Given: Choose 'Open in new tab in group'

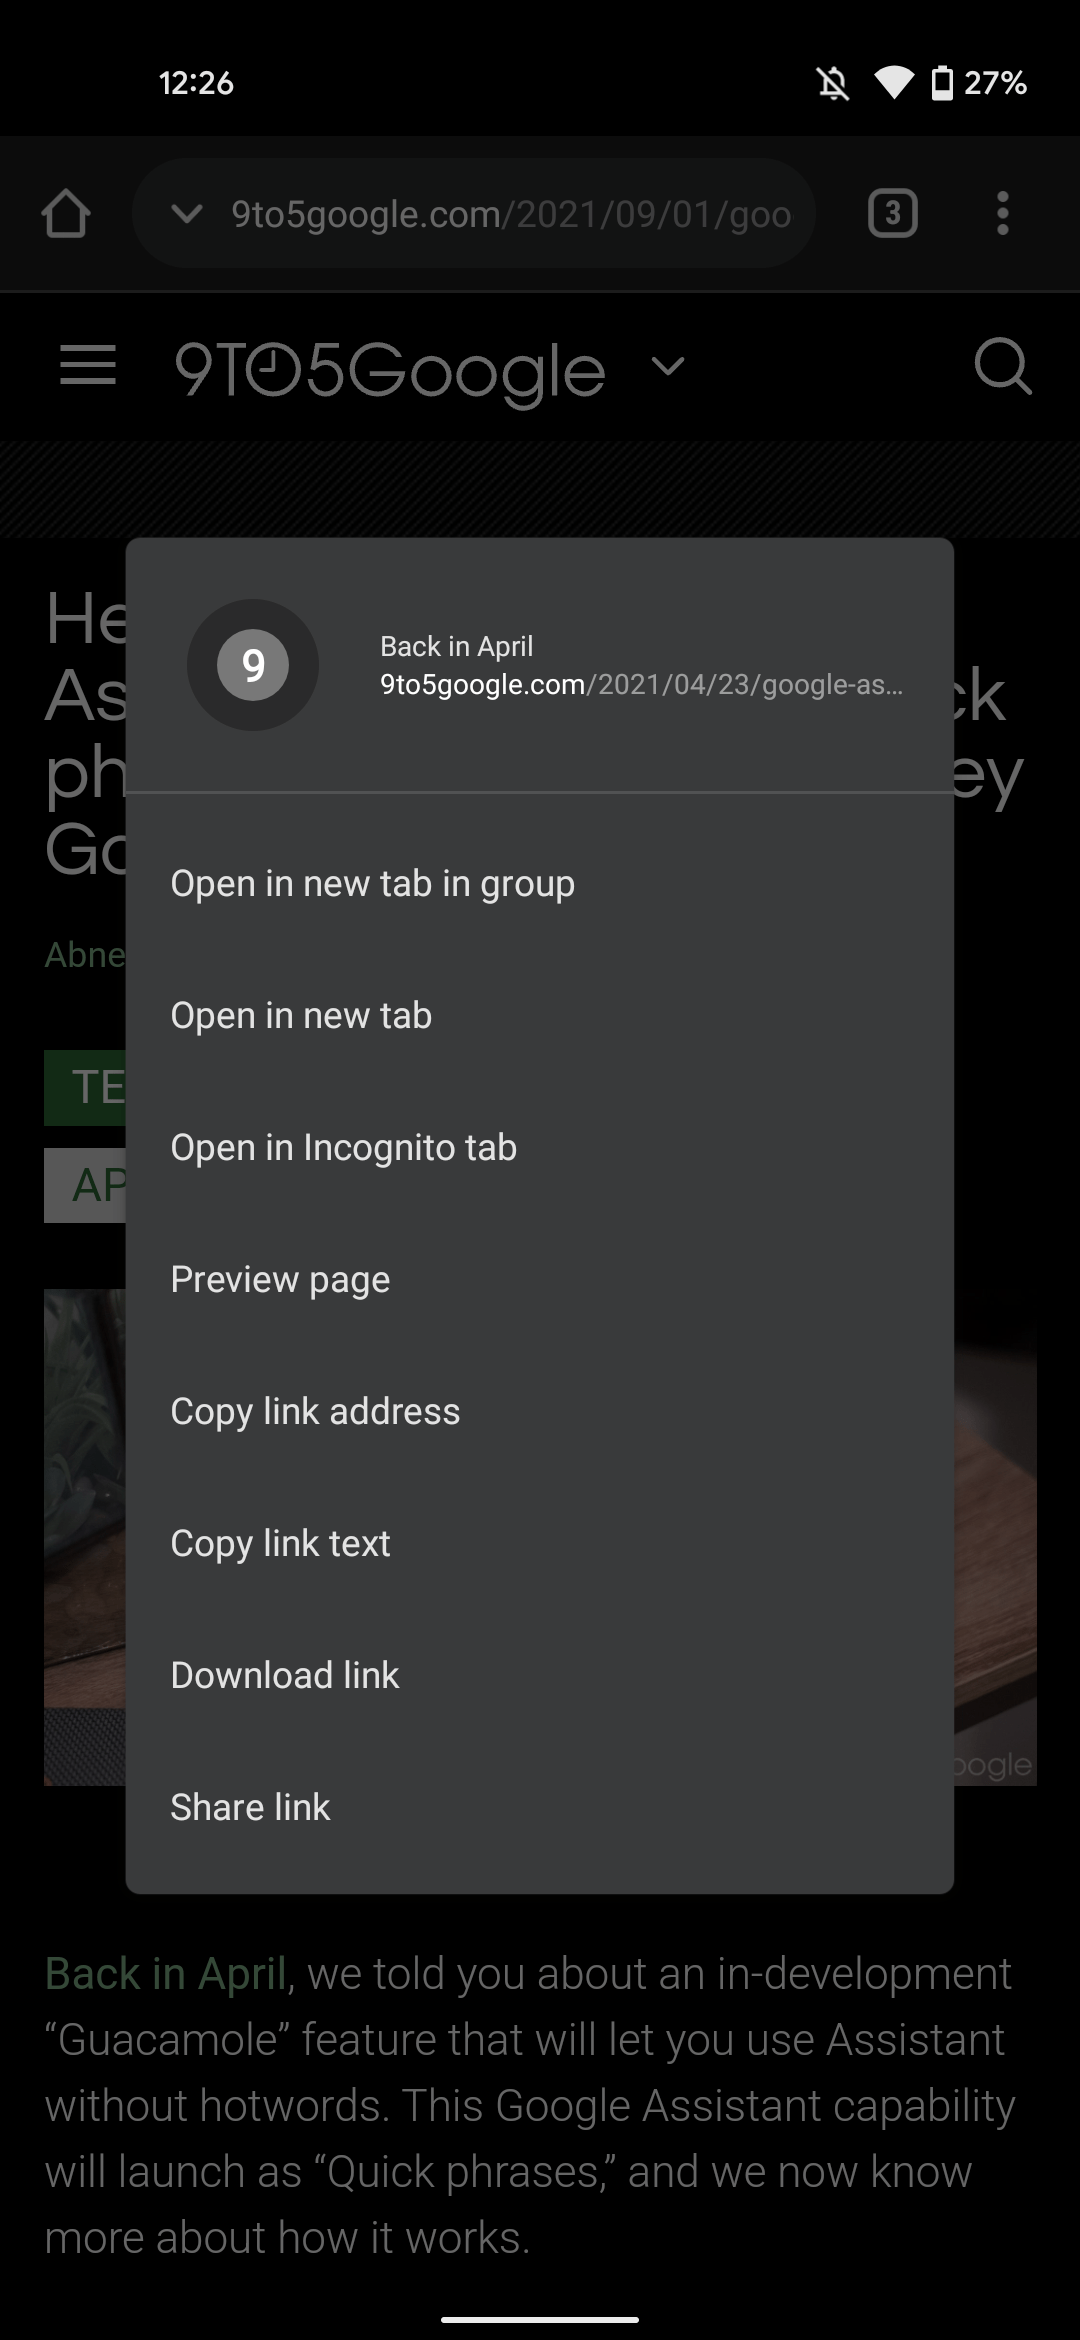Looking at the screenshot, I should click(540, 884).
